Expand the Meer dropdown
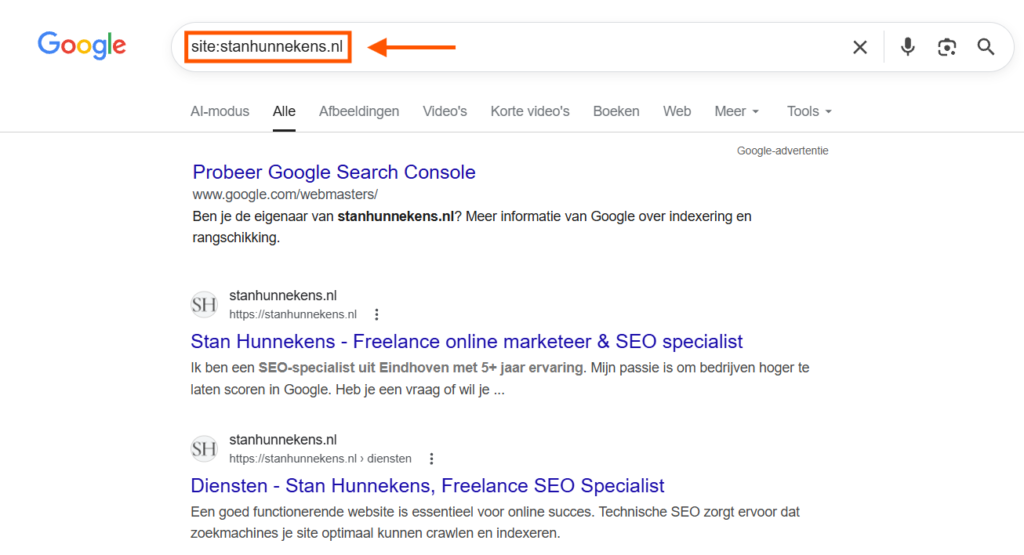 click(737, 111)
